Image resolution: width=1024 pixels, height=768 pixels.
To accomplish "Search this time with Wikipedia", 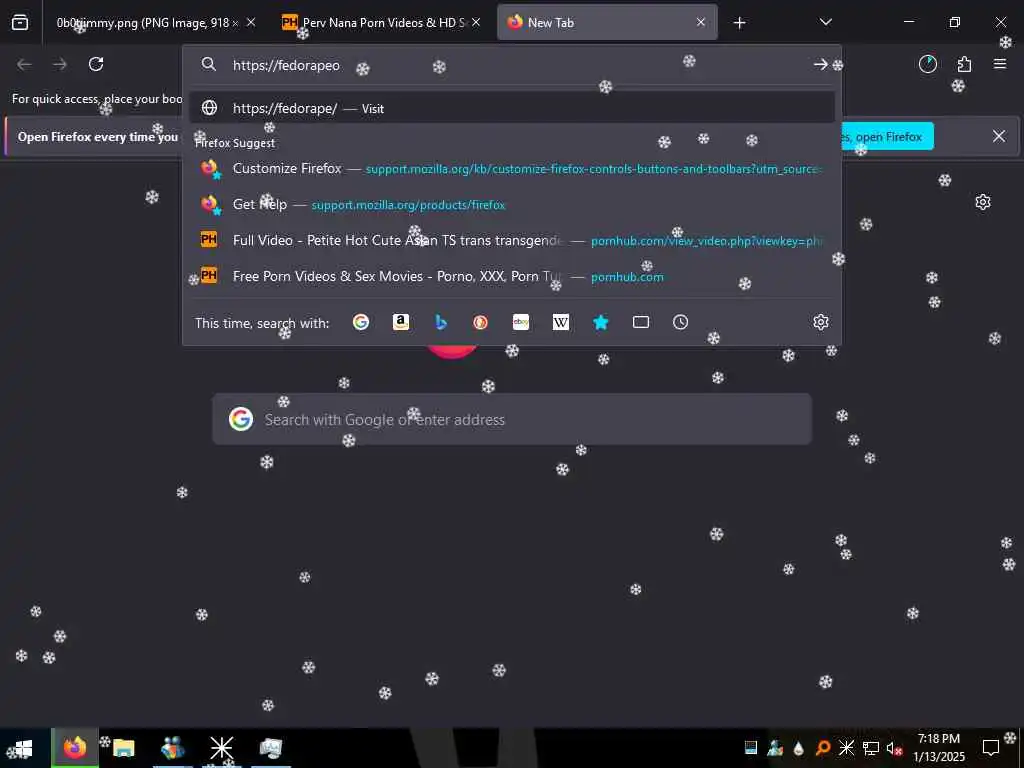I will [x=561, y=322].
